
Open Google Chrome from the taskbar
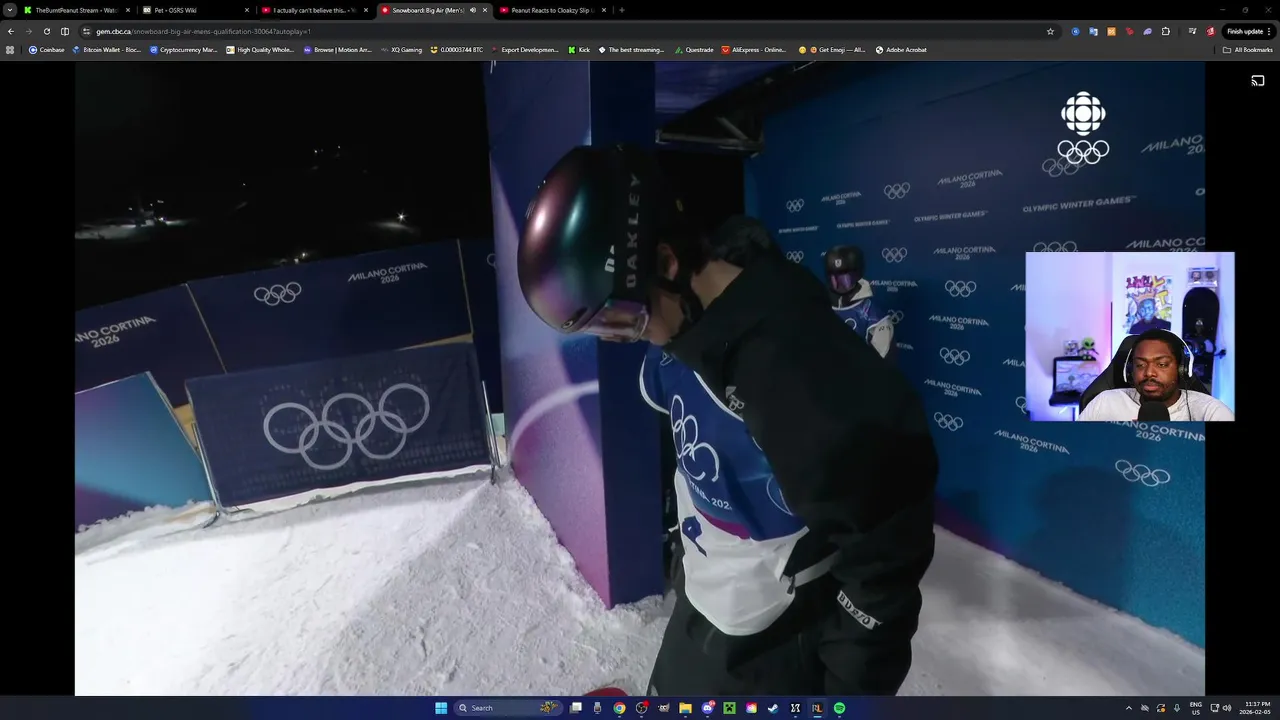(x=619, y=708)
